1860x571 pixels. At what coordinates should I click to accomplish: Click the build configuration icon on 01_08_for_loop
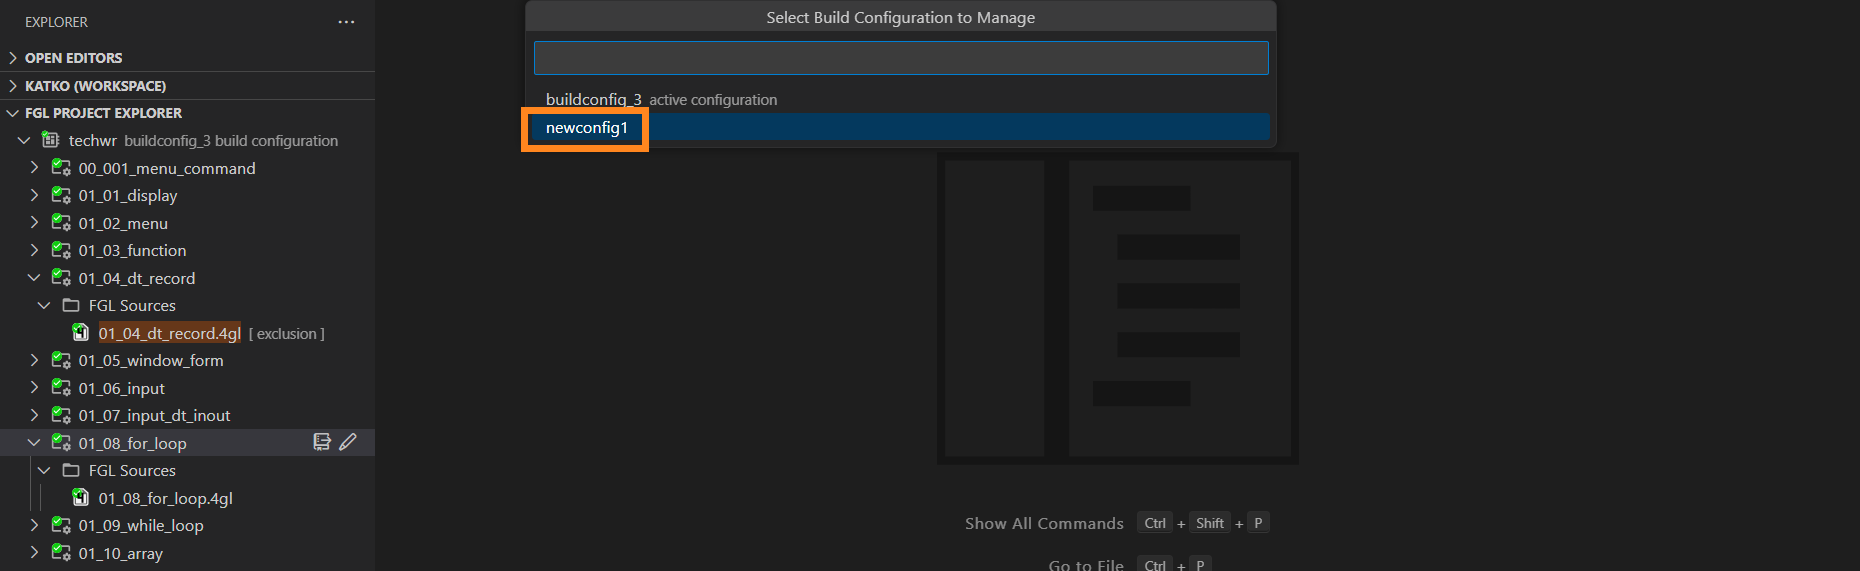tap(322, 442)
